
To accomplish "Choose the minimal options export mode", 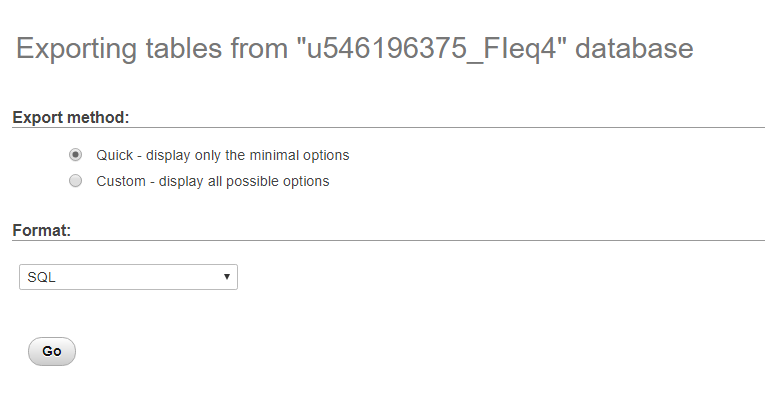I will tap(75, 155).
